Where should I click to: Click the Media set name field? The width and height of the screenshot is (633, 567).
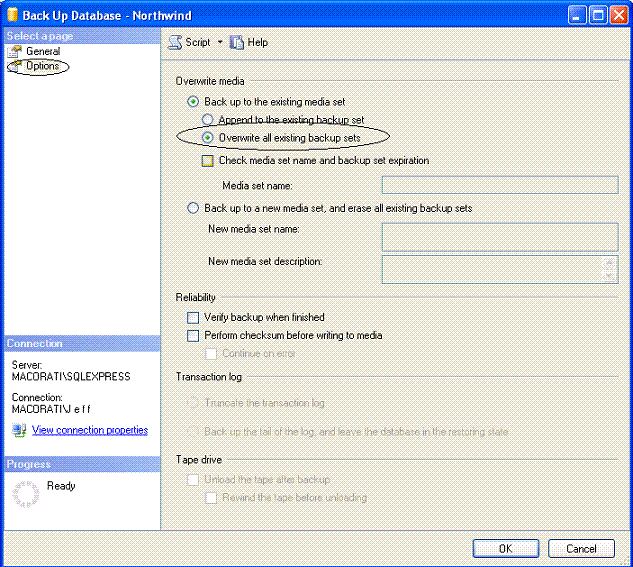tap(500, 185)
